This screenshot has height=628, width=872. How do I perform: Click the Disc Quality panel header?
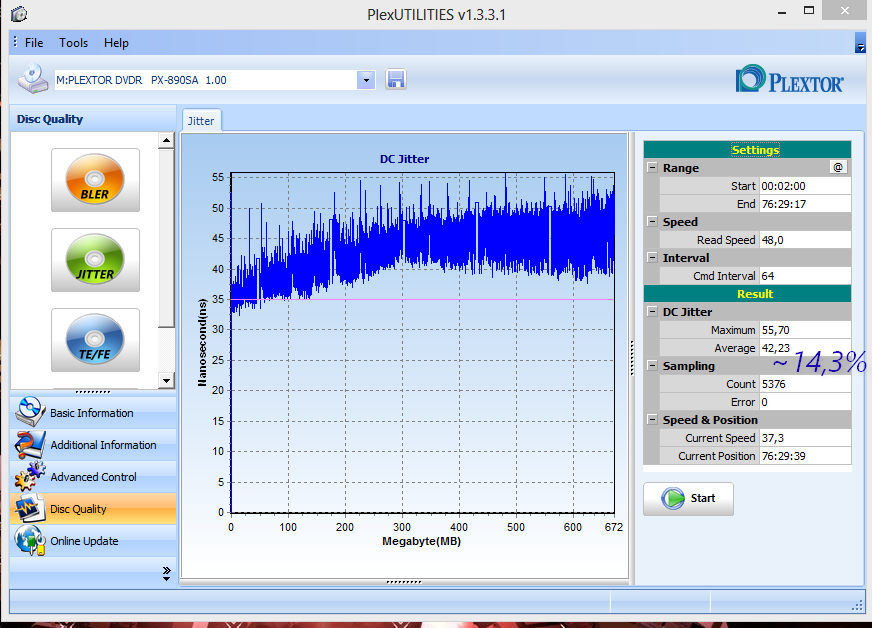tap(93, 118)
